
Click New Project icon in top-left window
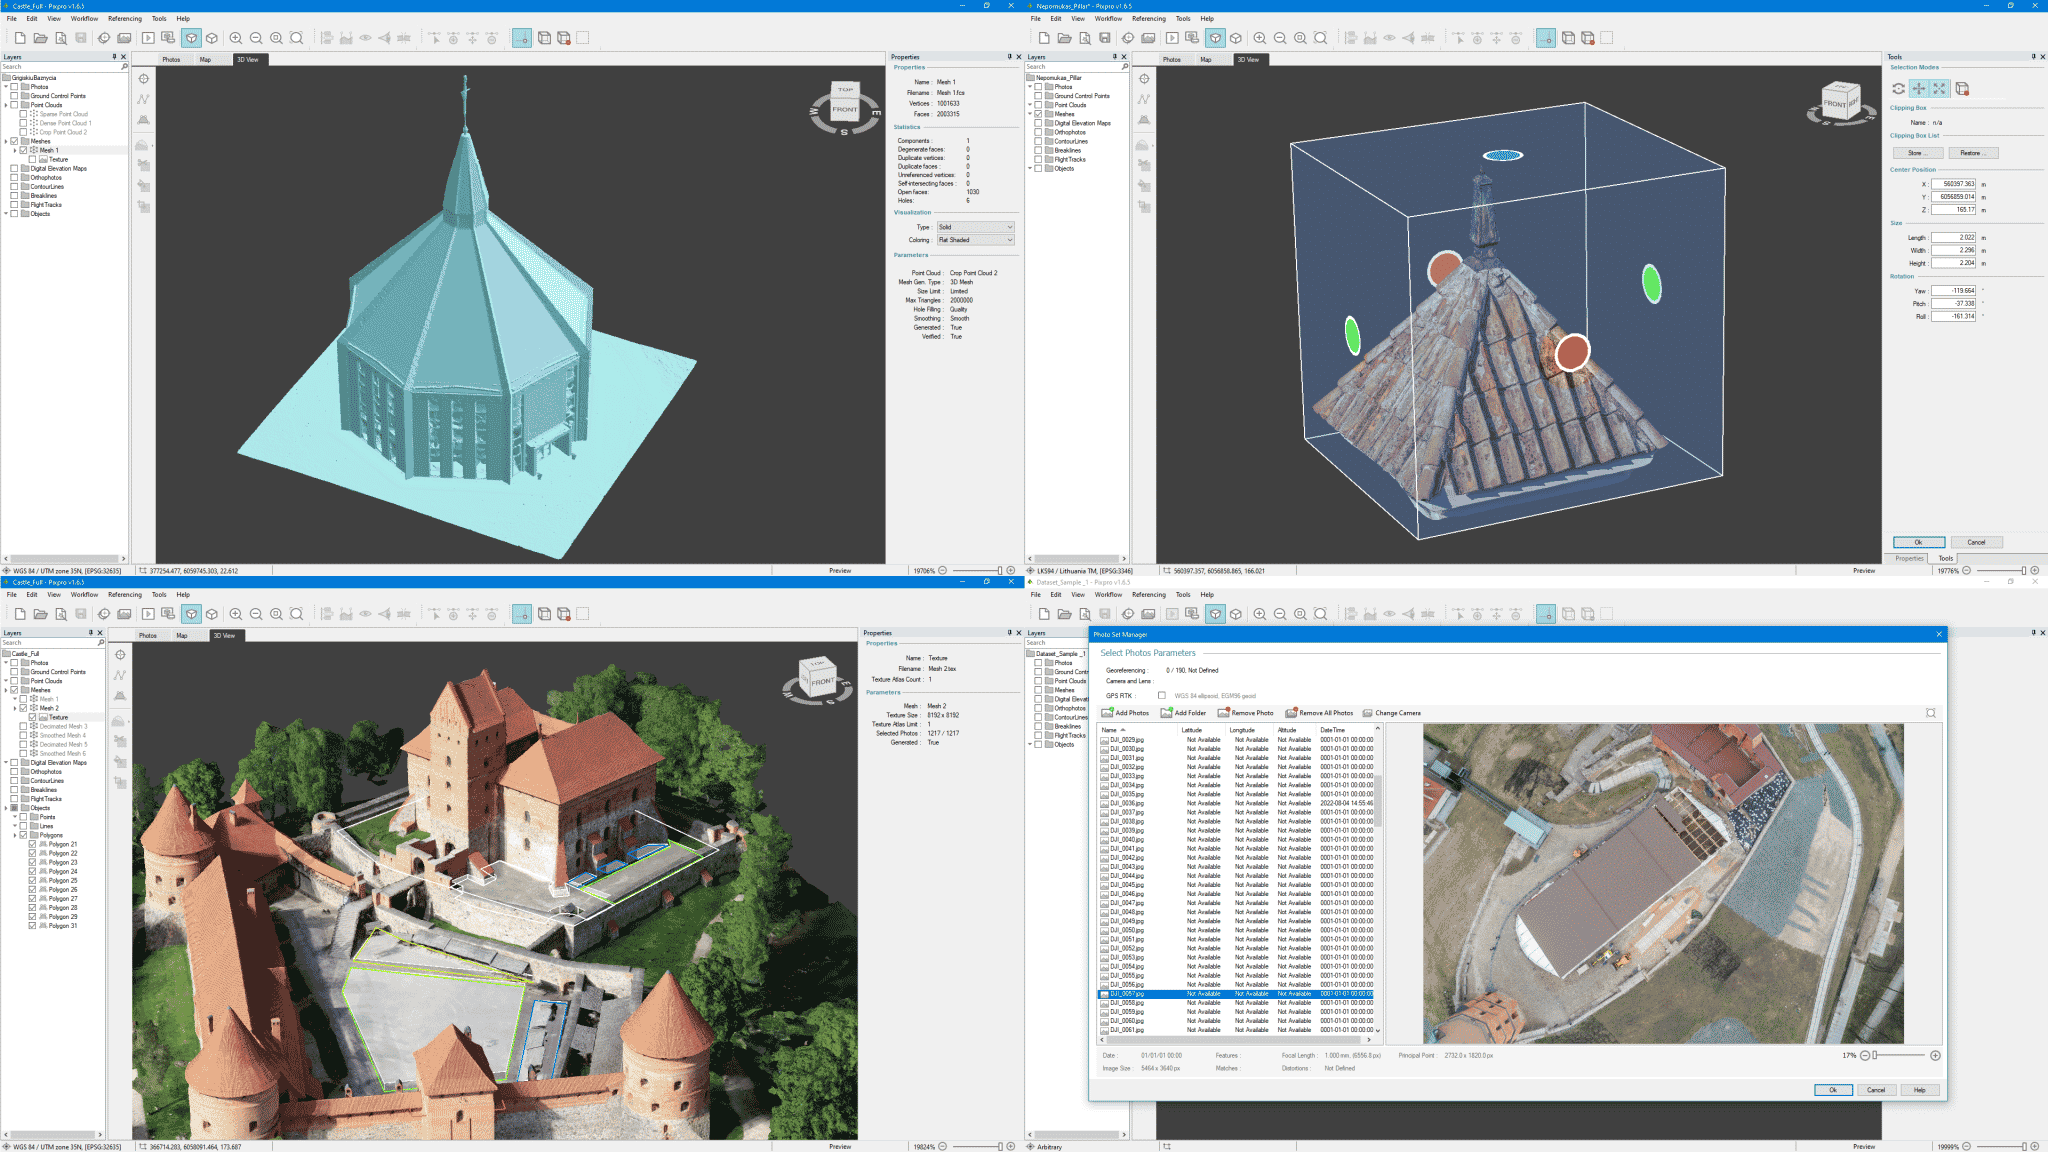[19, 38]
